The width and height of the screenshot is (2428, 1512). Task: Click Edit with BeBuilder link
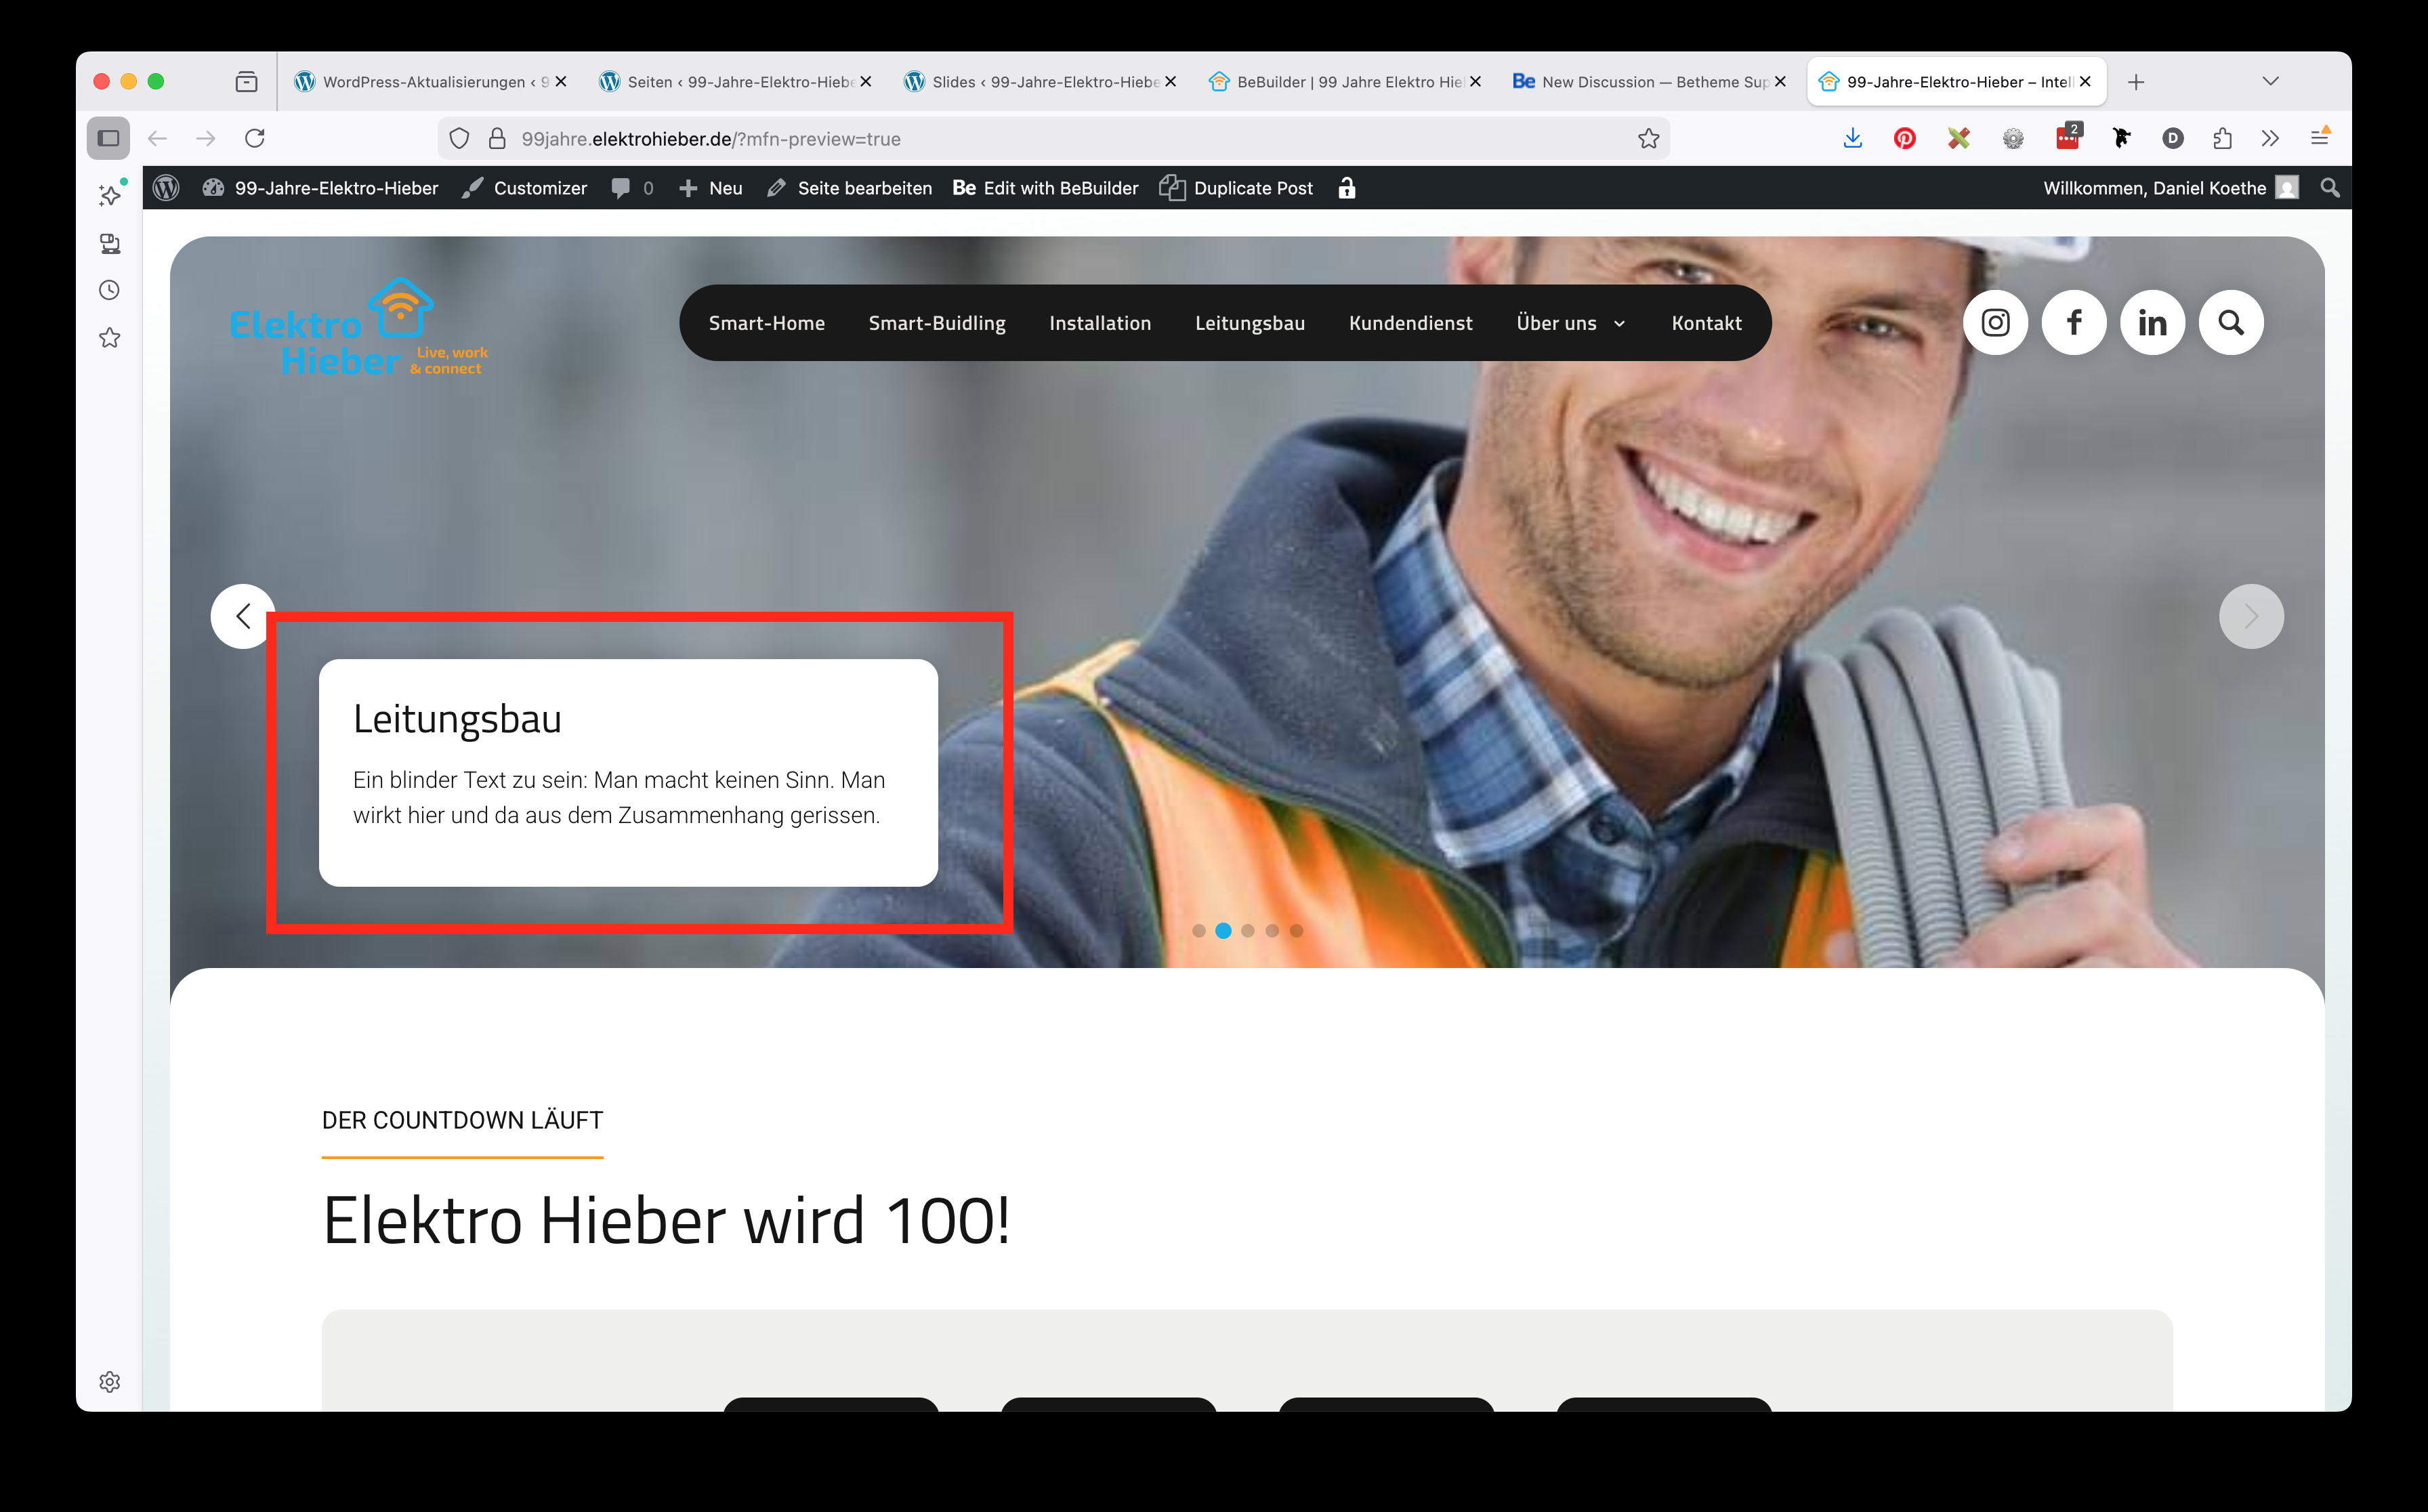[x=1046, y=188]
